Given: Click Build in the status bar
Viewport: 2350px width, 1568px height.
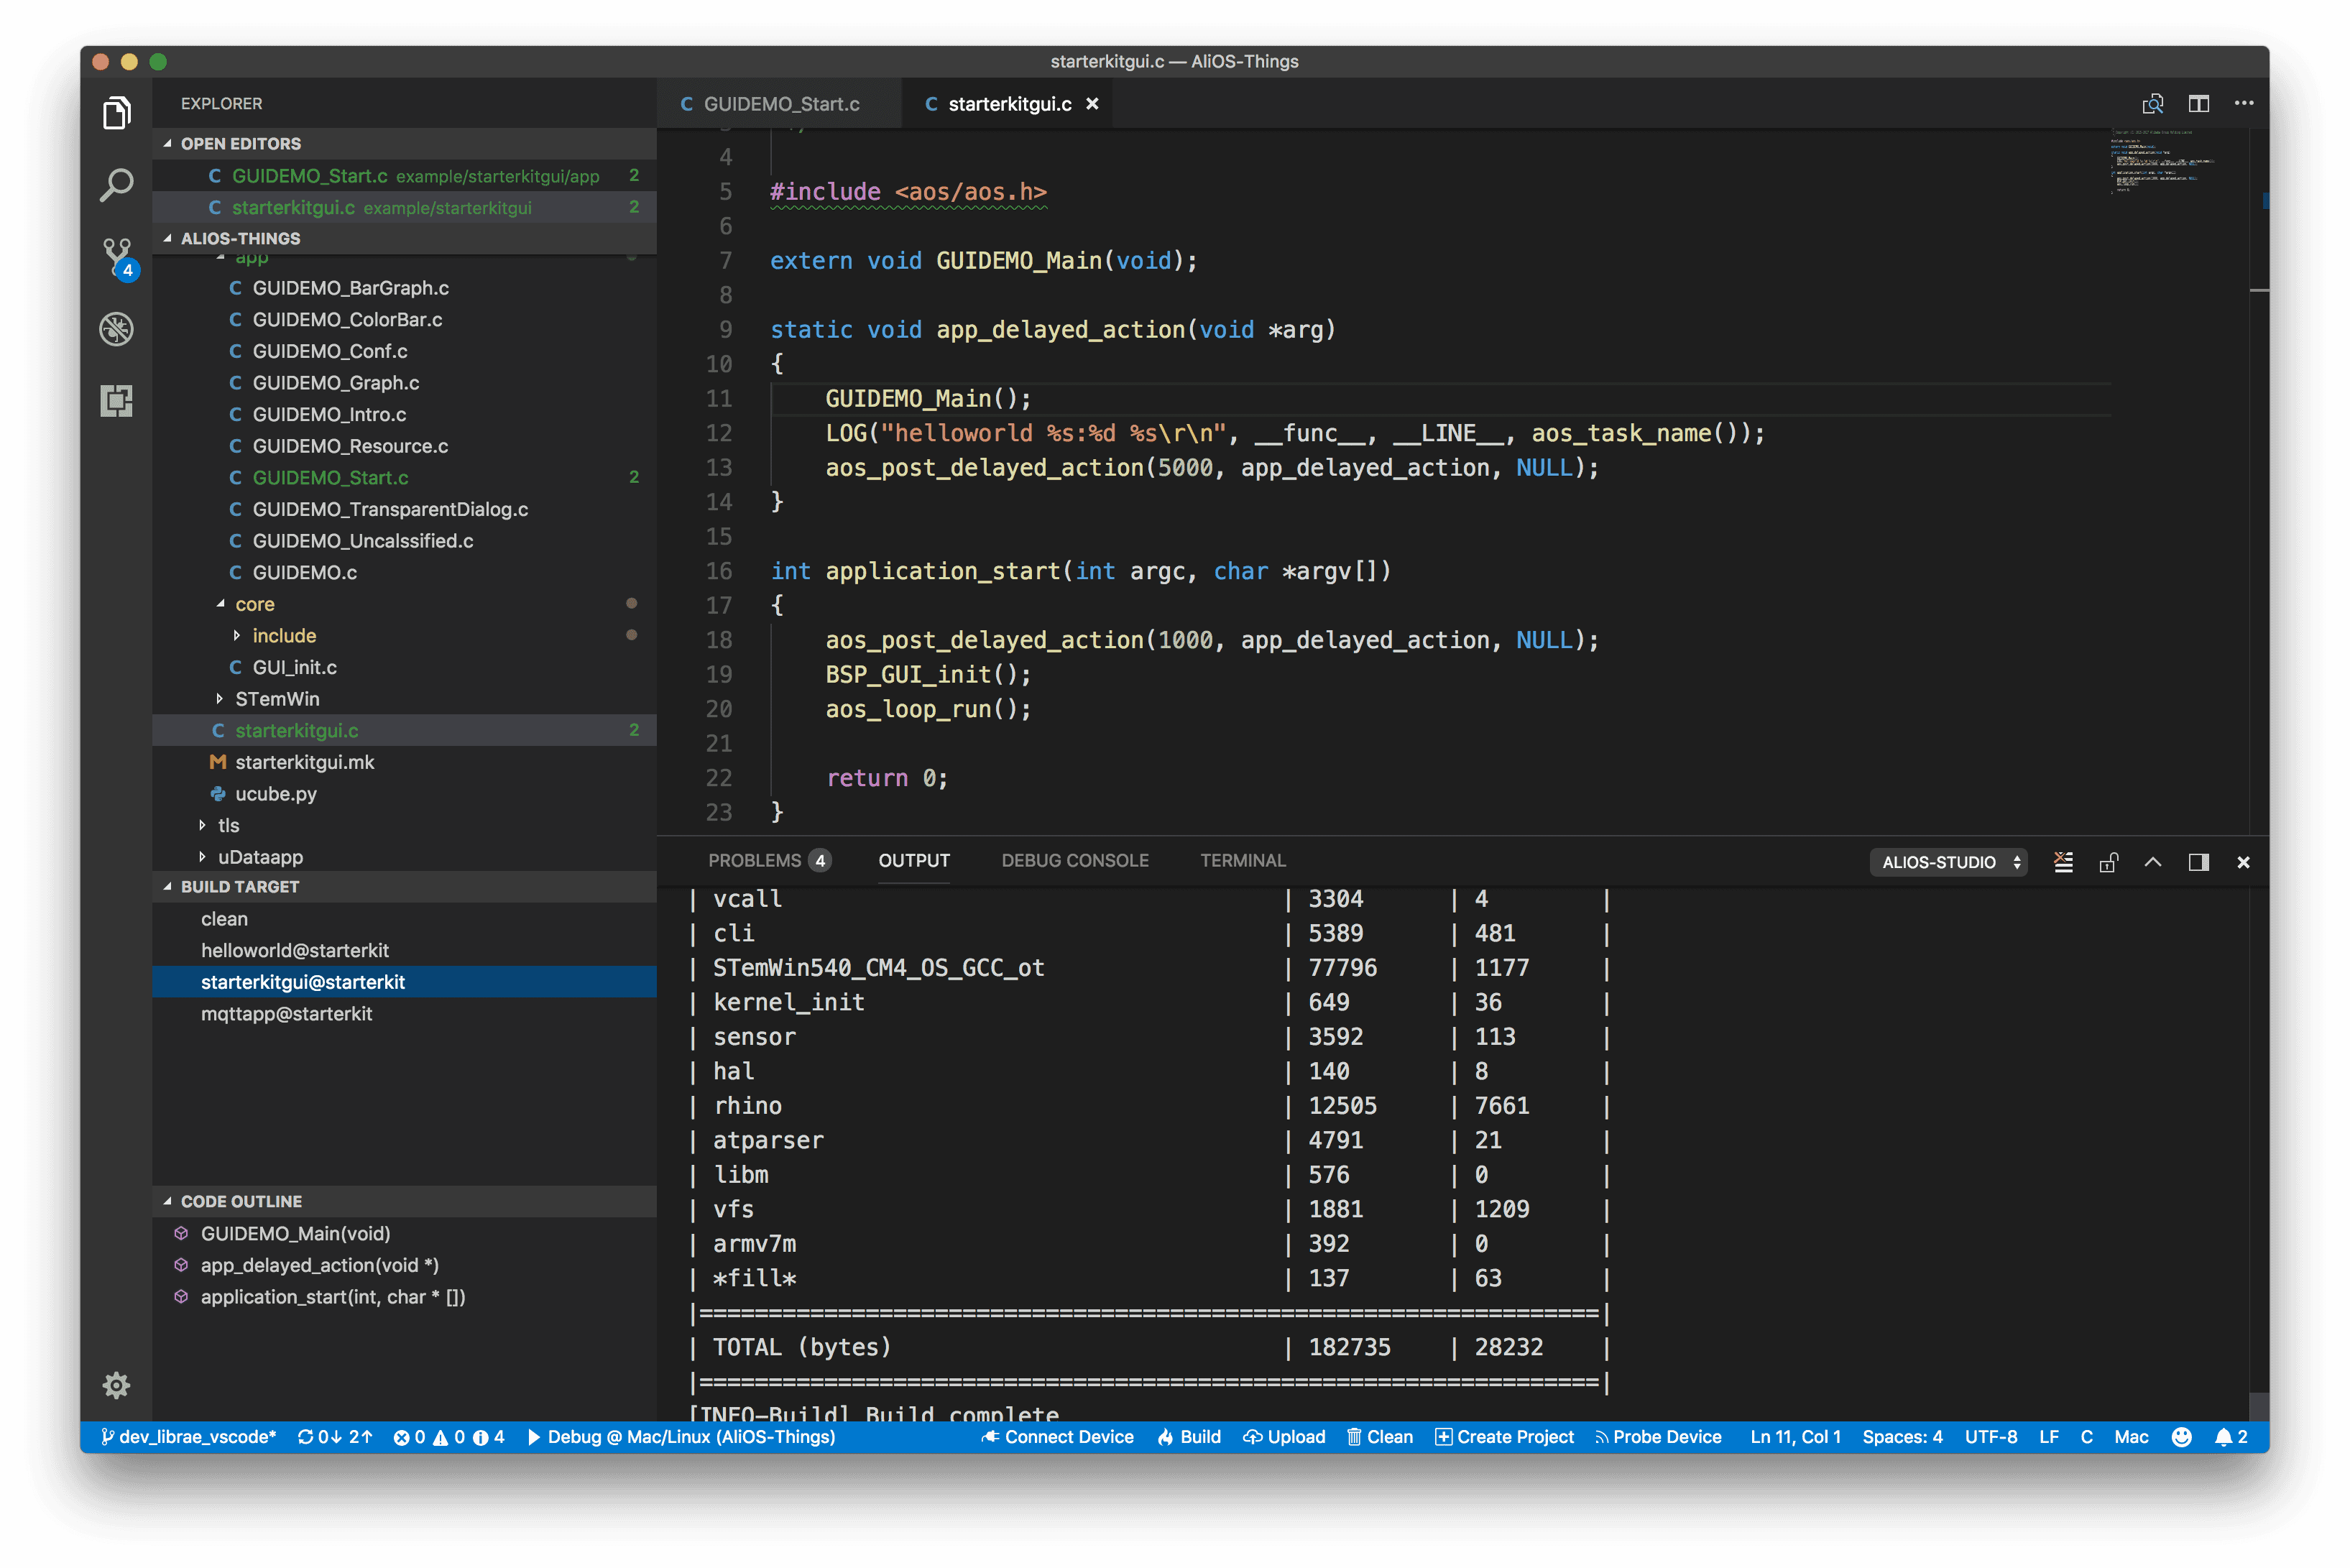Looking at the screenshot, I should [x=1189, y=1437].
